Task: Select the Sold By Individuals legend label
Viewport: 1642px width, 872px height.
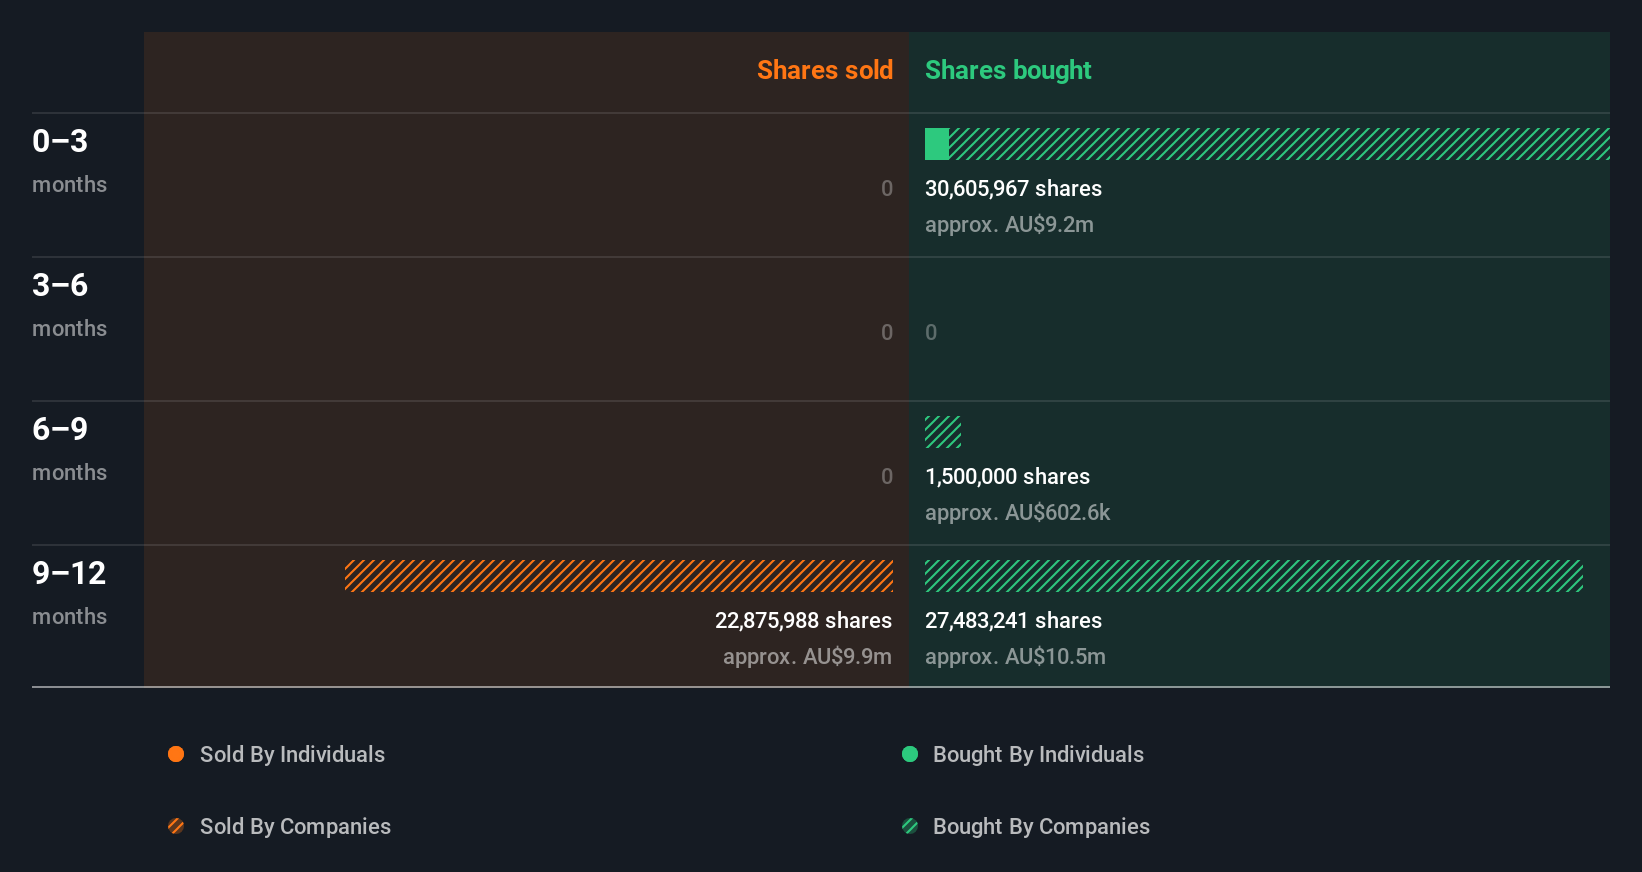Action: [292, 754]
